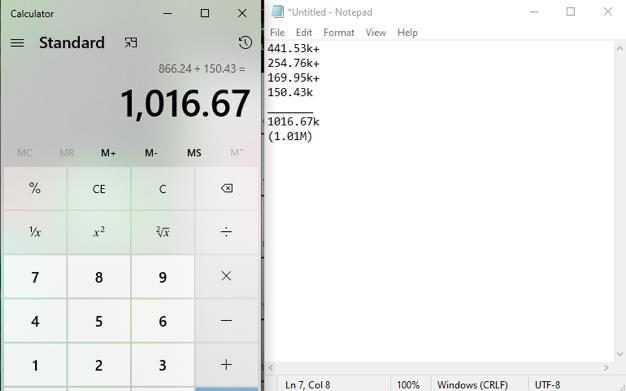Click the percent key

35,189
